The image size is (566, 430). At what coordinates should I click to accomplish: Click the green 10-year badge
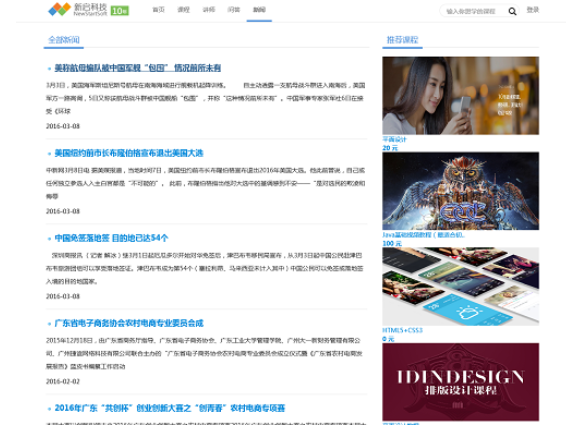(119, 11)
